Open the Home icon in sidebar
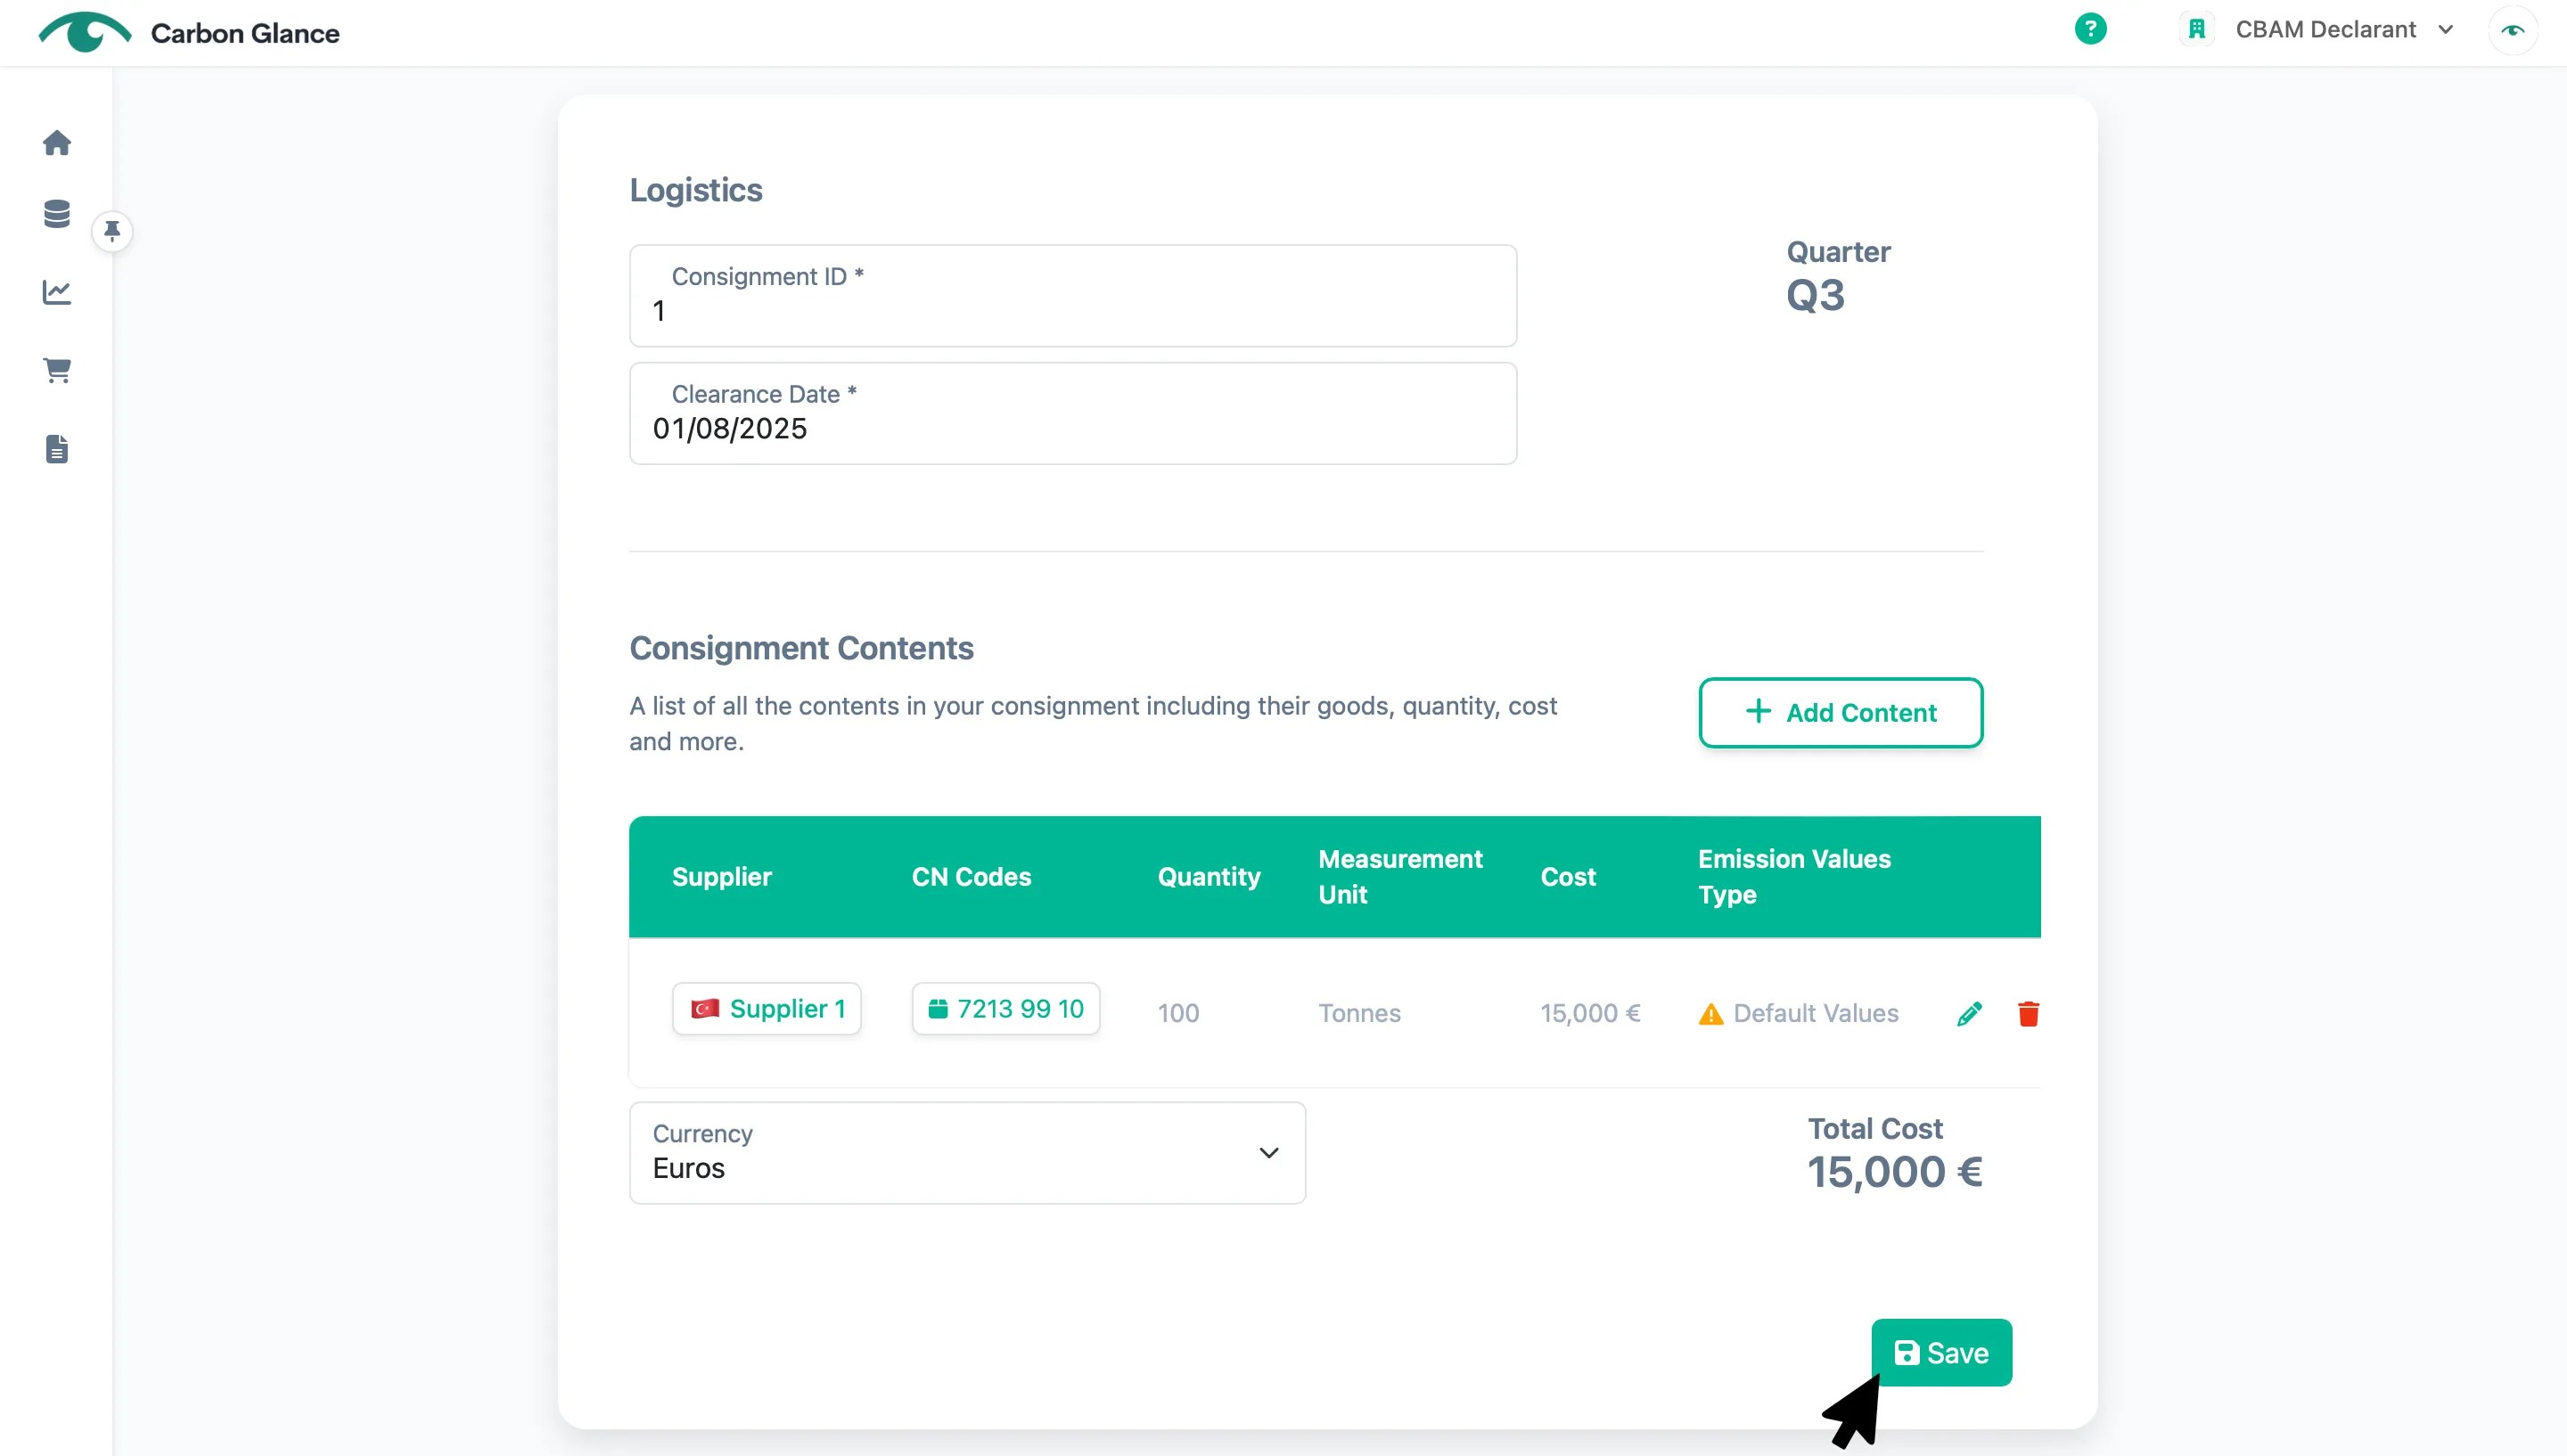The width and height of the screenshot is (2567, 1456). [57, 143]
